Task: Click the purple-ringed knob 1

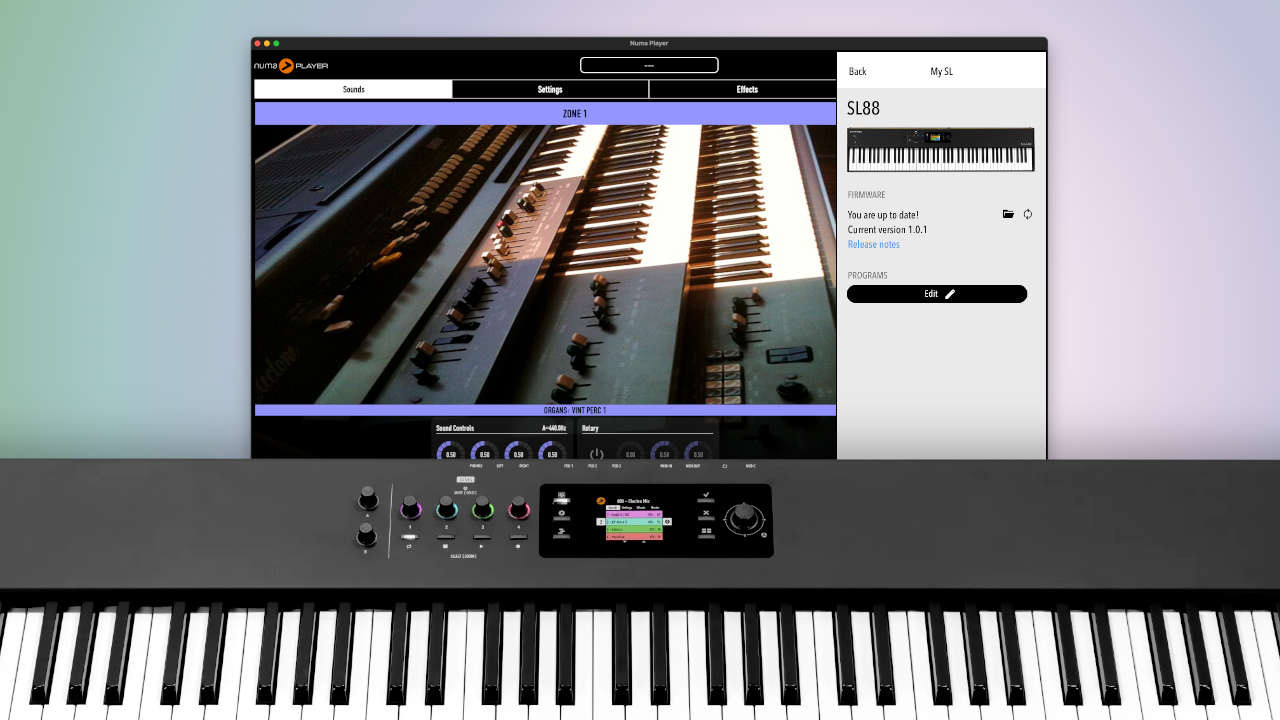Action: (411, 506)
